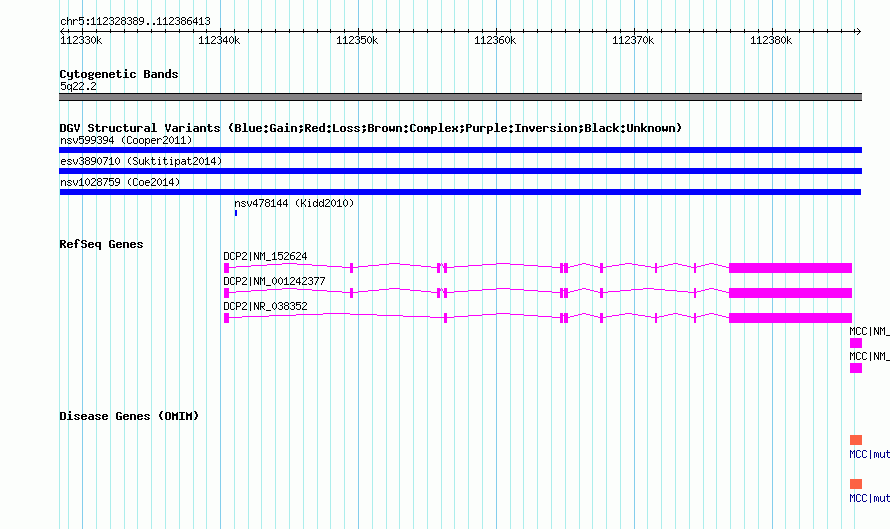The height and width of the screenshot is (529, 890).
Task: Click the large last exon of DCP2|NM_001242377
Action: (790, 293)
